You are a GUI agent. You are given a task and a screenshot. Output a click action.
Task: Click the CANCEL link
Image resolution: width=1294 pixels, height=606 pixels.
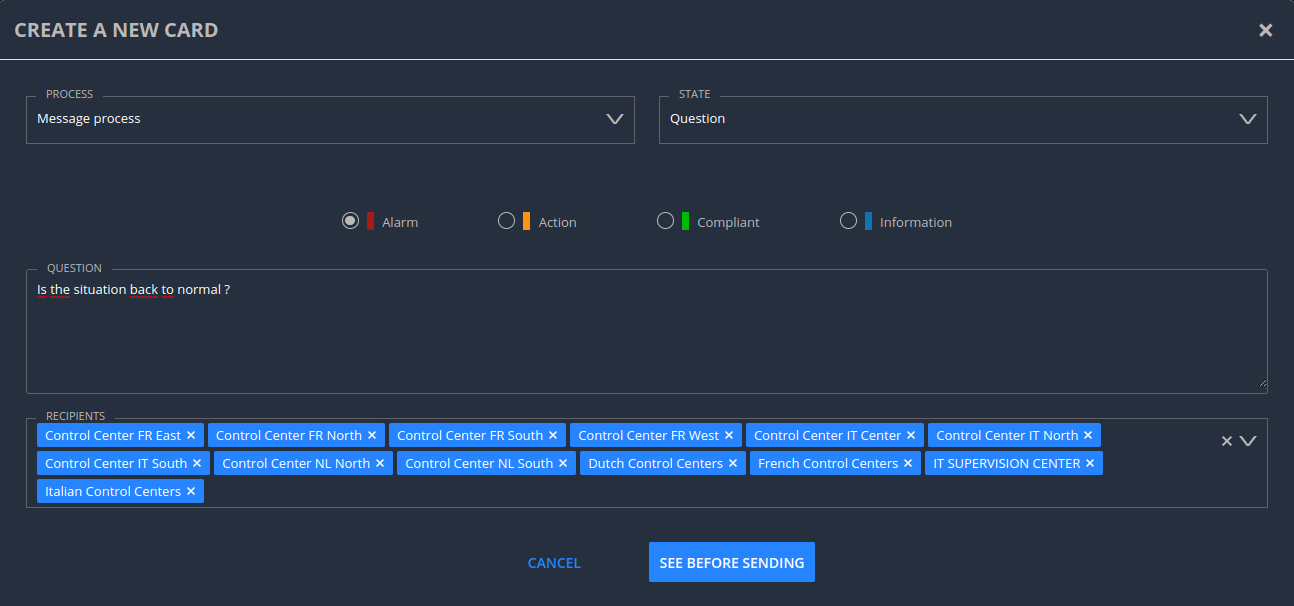pyautogui.click(x=553, y=562)
